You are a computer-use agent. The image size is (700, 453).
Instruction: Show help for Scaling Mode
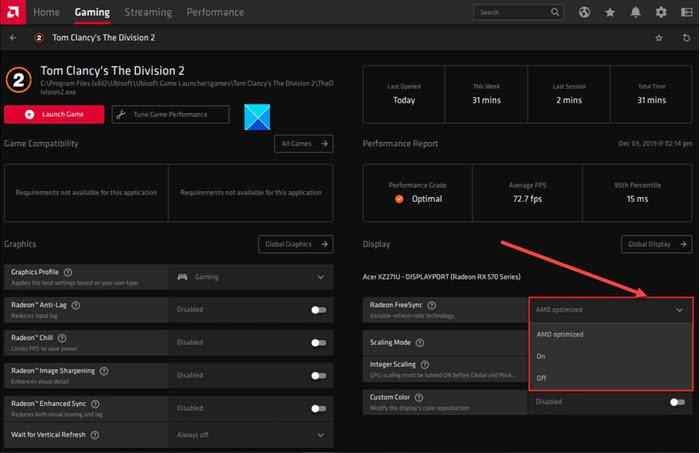[x=420, y=343]
